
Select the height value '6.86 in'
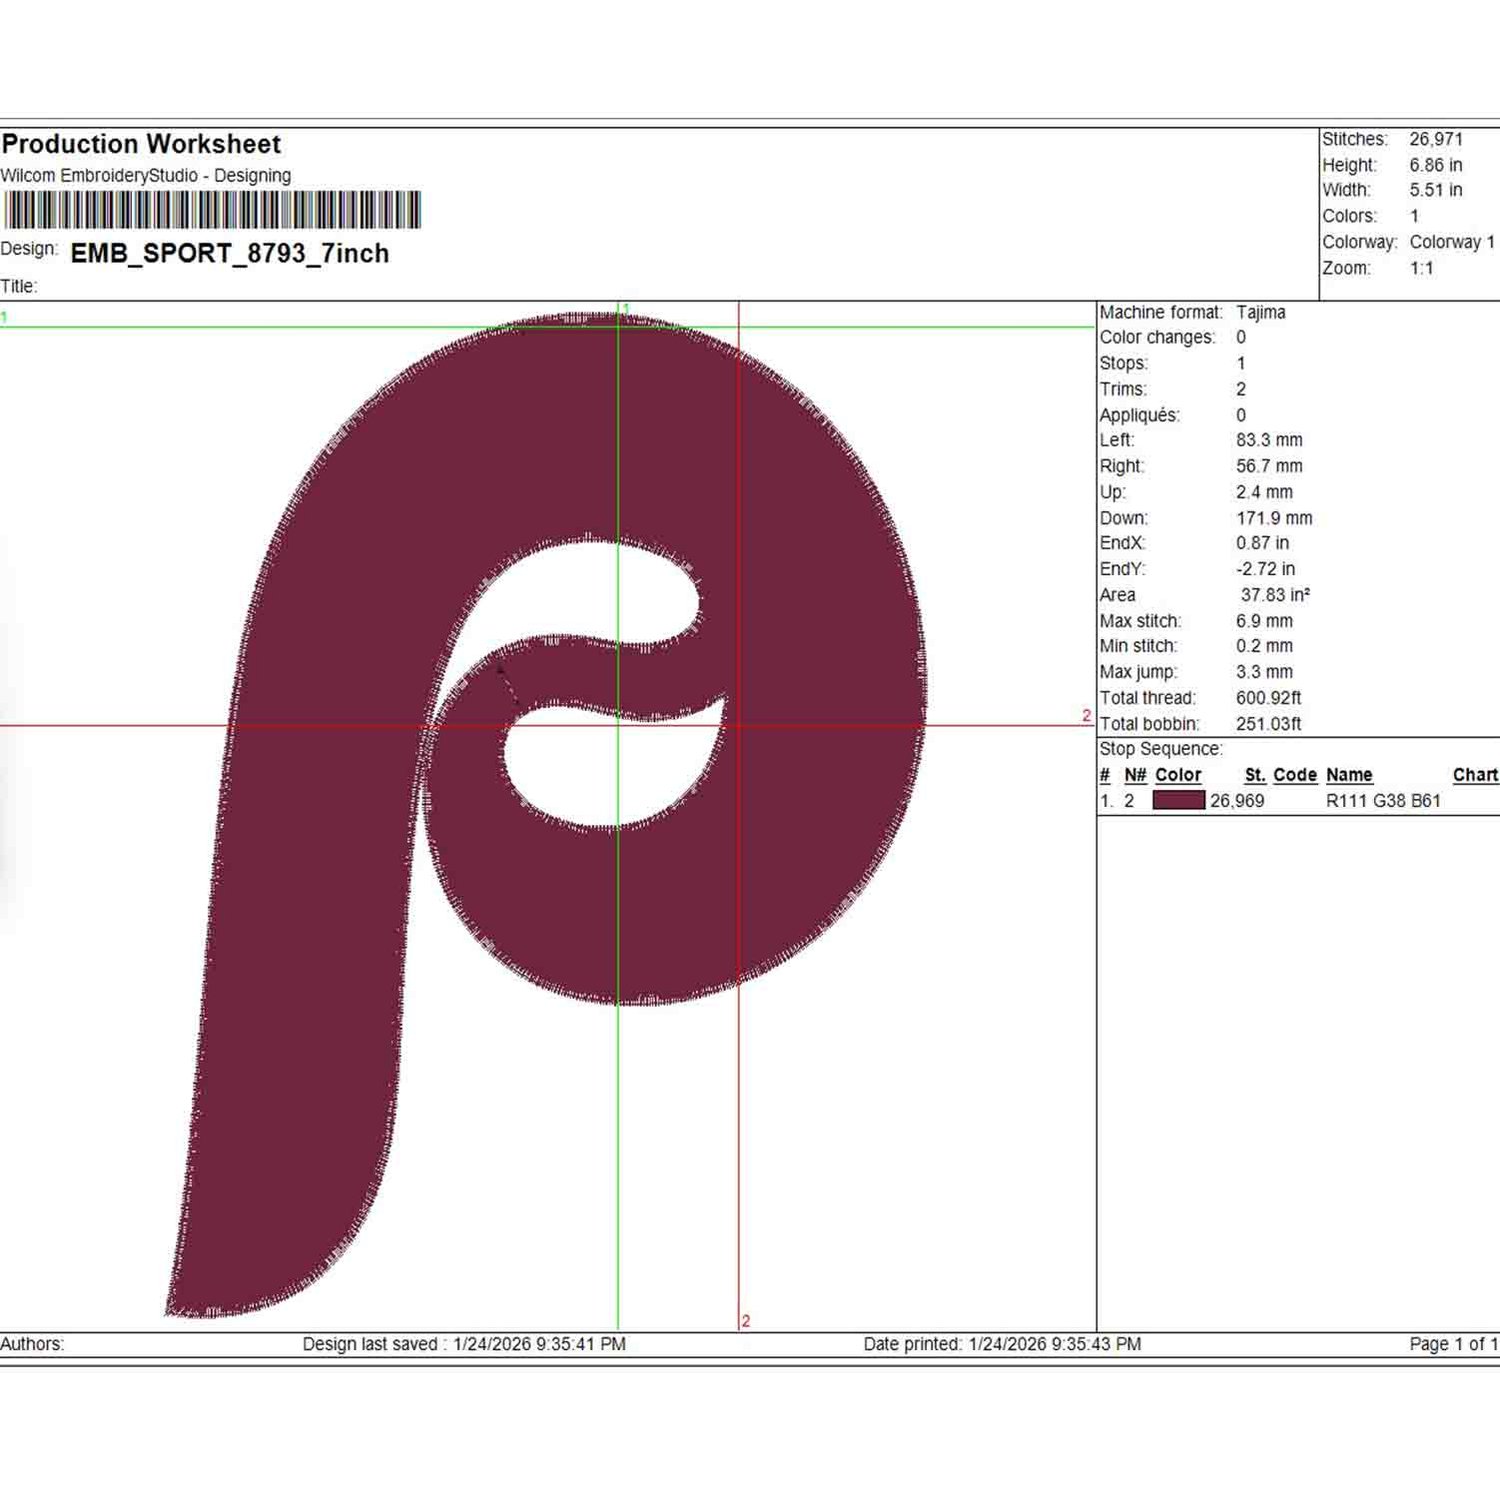tap(1436, 165)
